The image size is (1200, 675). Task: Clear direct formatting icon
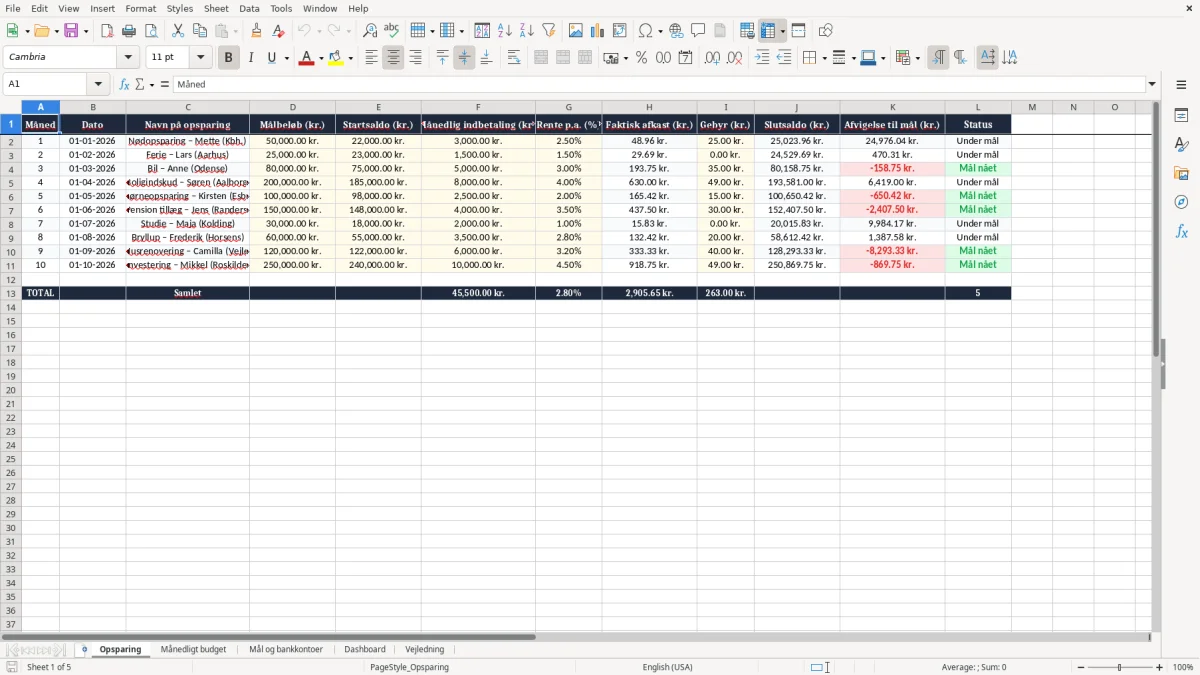coord(279,31)
